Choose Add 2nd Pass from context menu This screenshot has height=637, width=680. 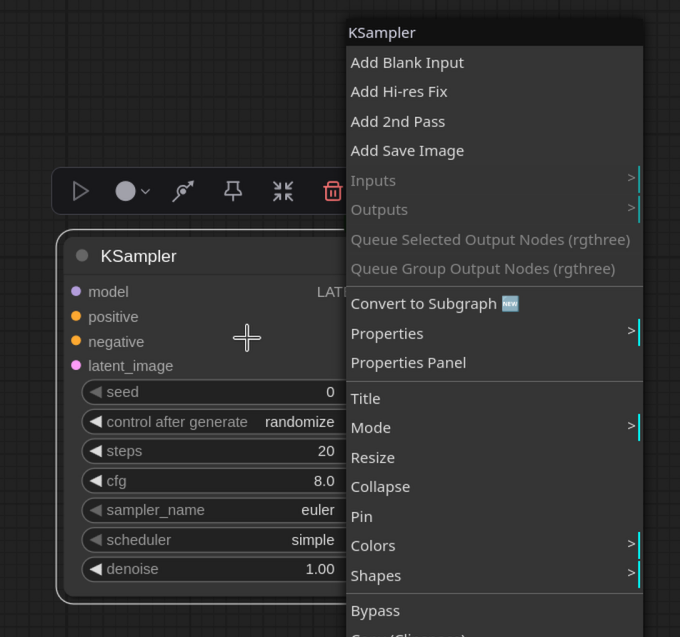(x=494, y=122)
